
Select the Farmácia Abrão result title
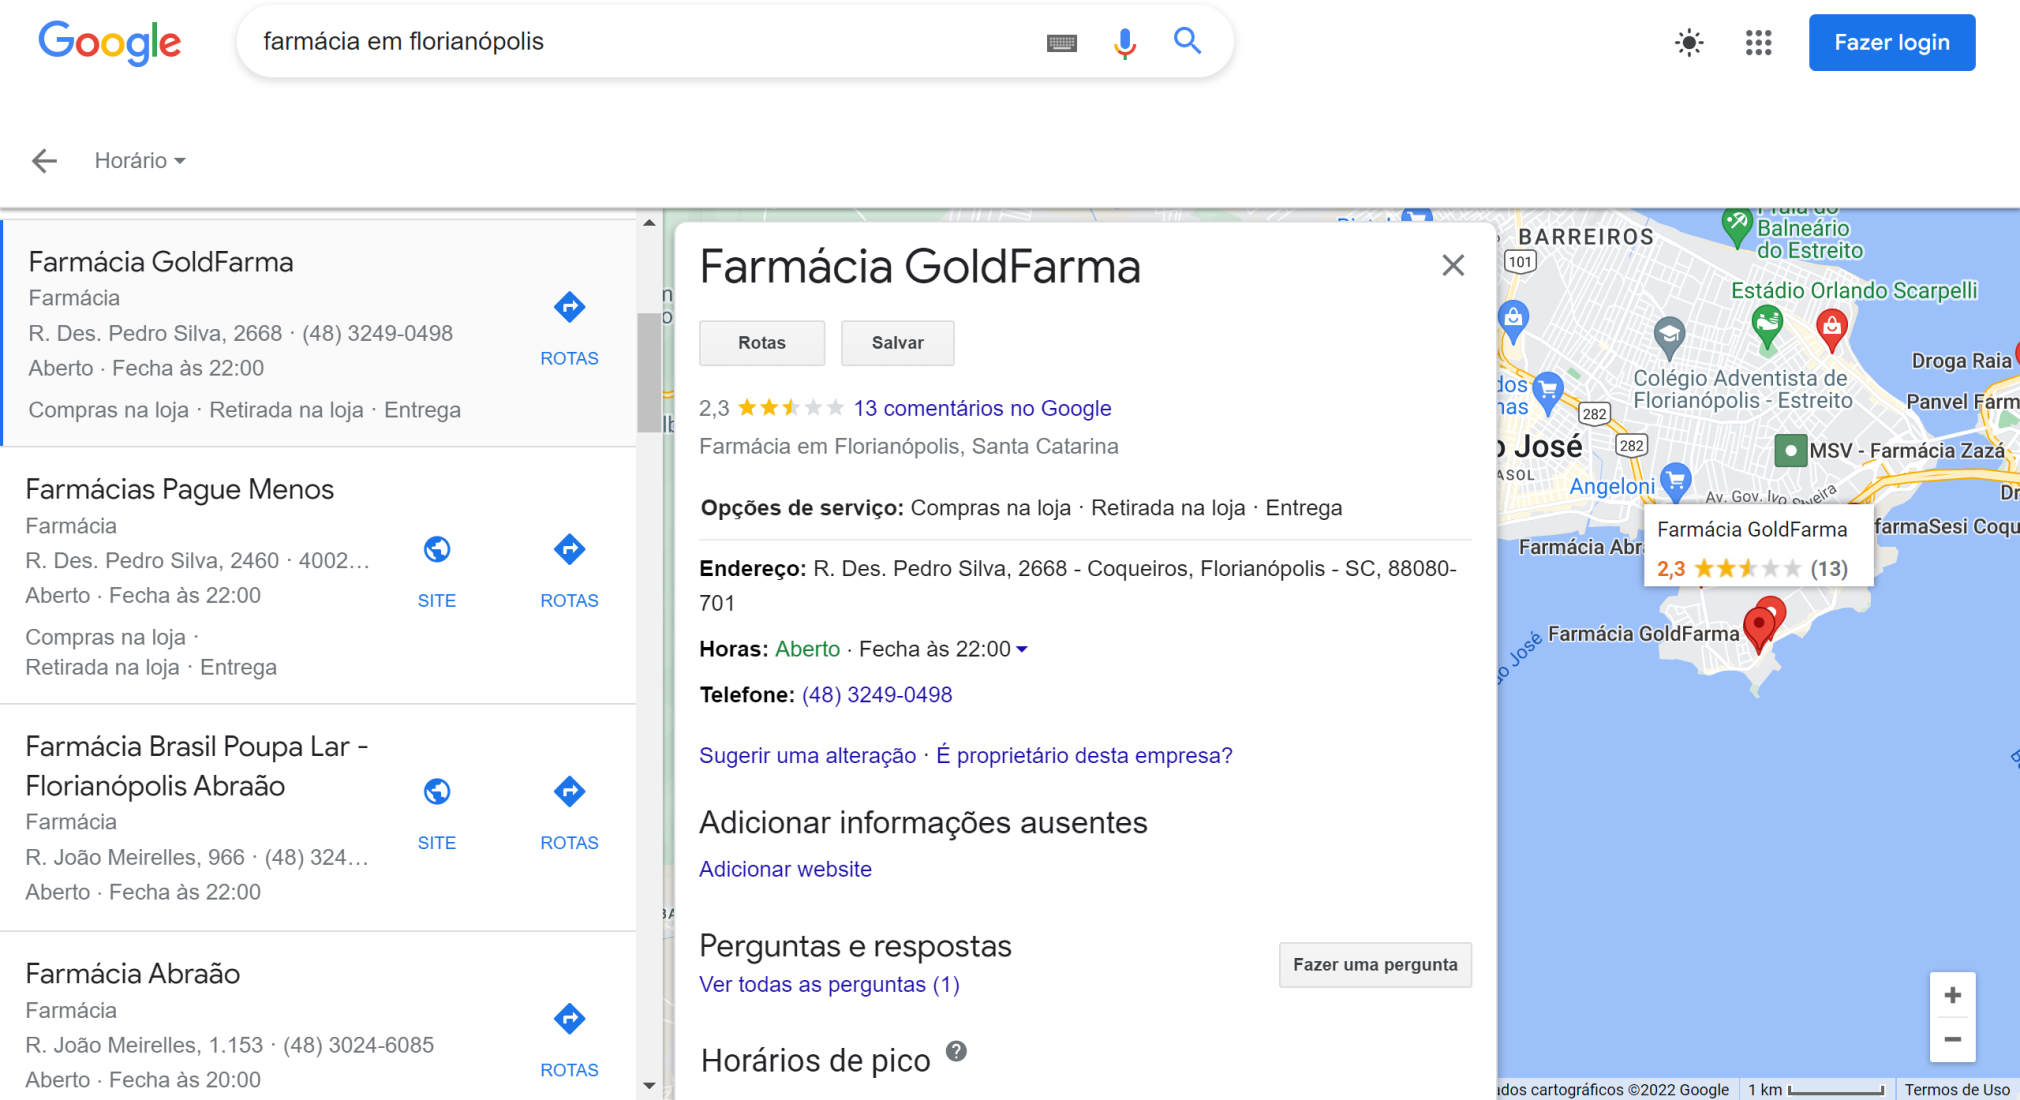pyautogui.click(x=133, y=974)
